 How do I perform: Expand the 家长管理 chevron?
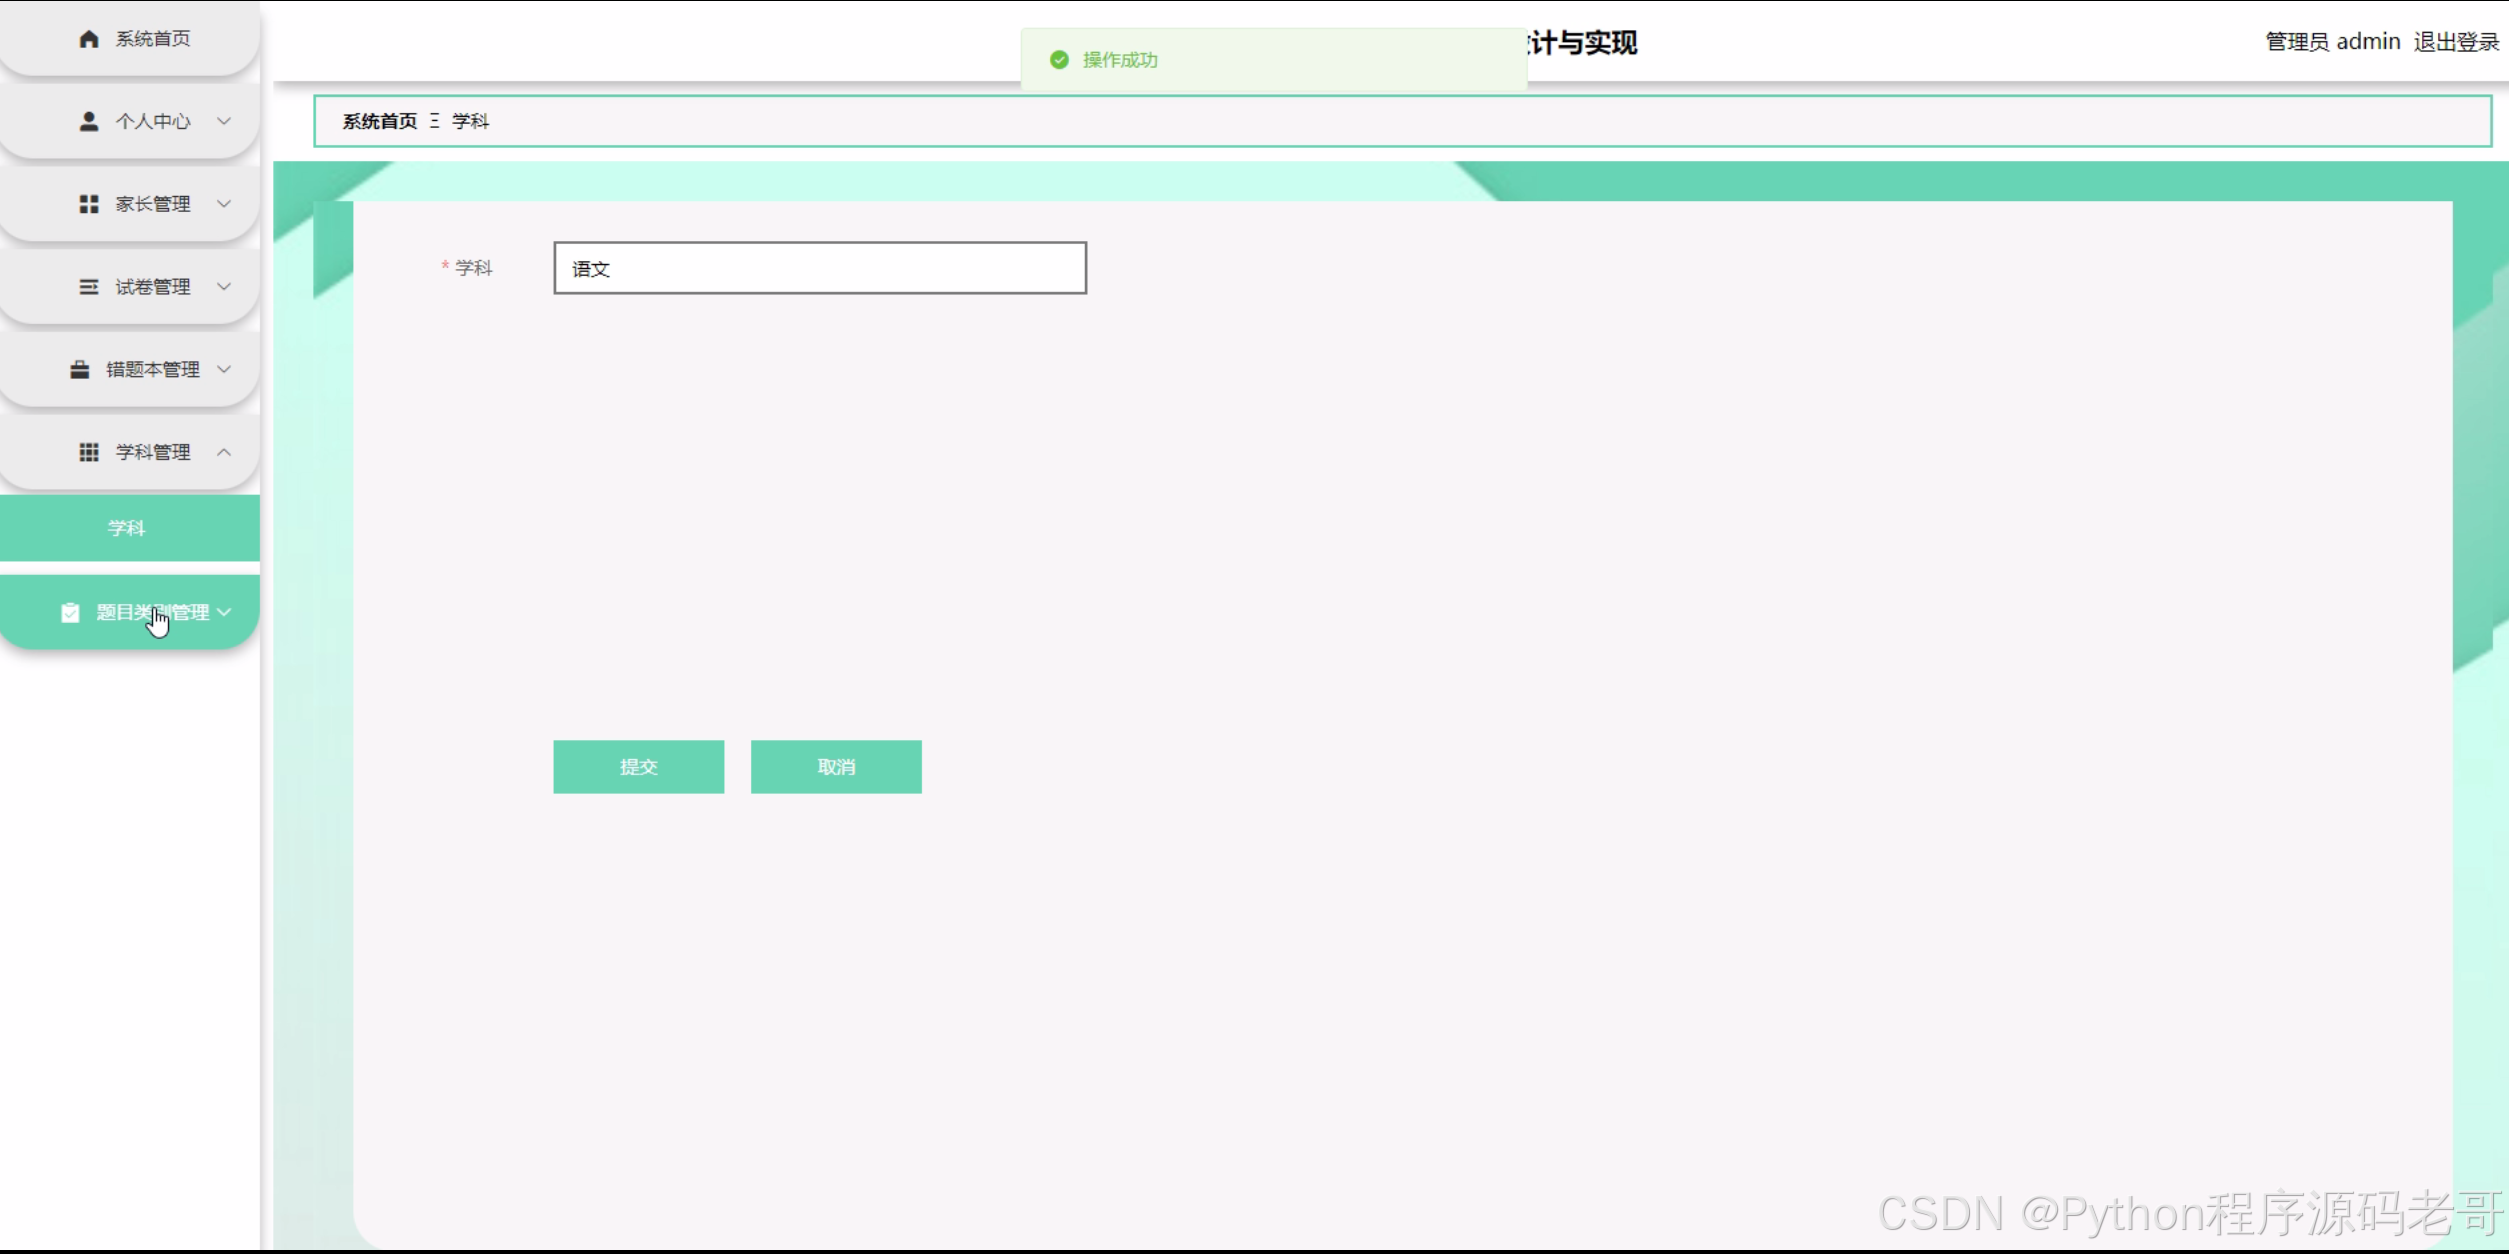[224, 204]
